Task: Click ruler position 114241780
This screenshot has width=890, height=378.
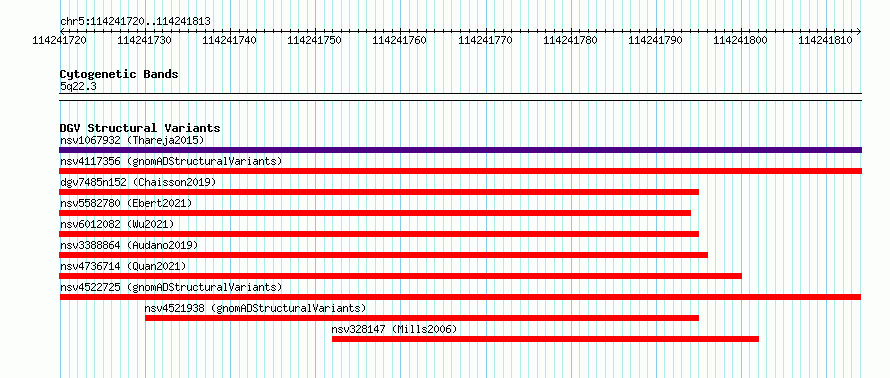Action: pos(570,40)
